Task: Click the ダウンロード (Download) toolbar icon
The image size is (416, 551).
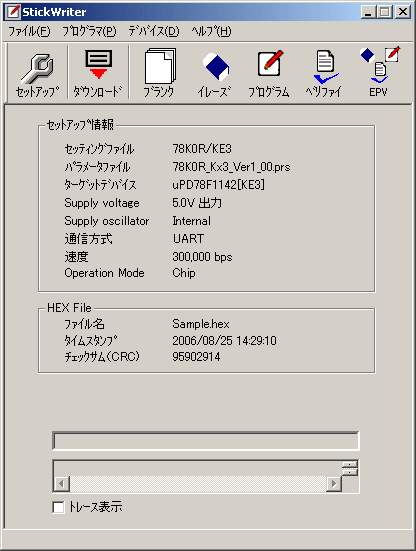Action: (x=98, y=73)
